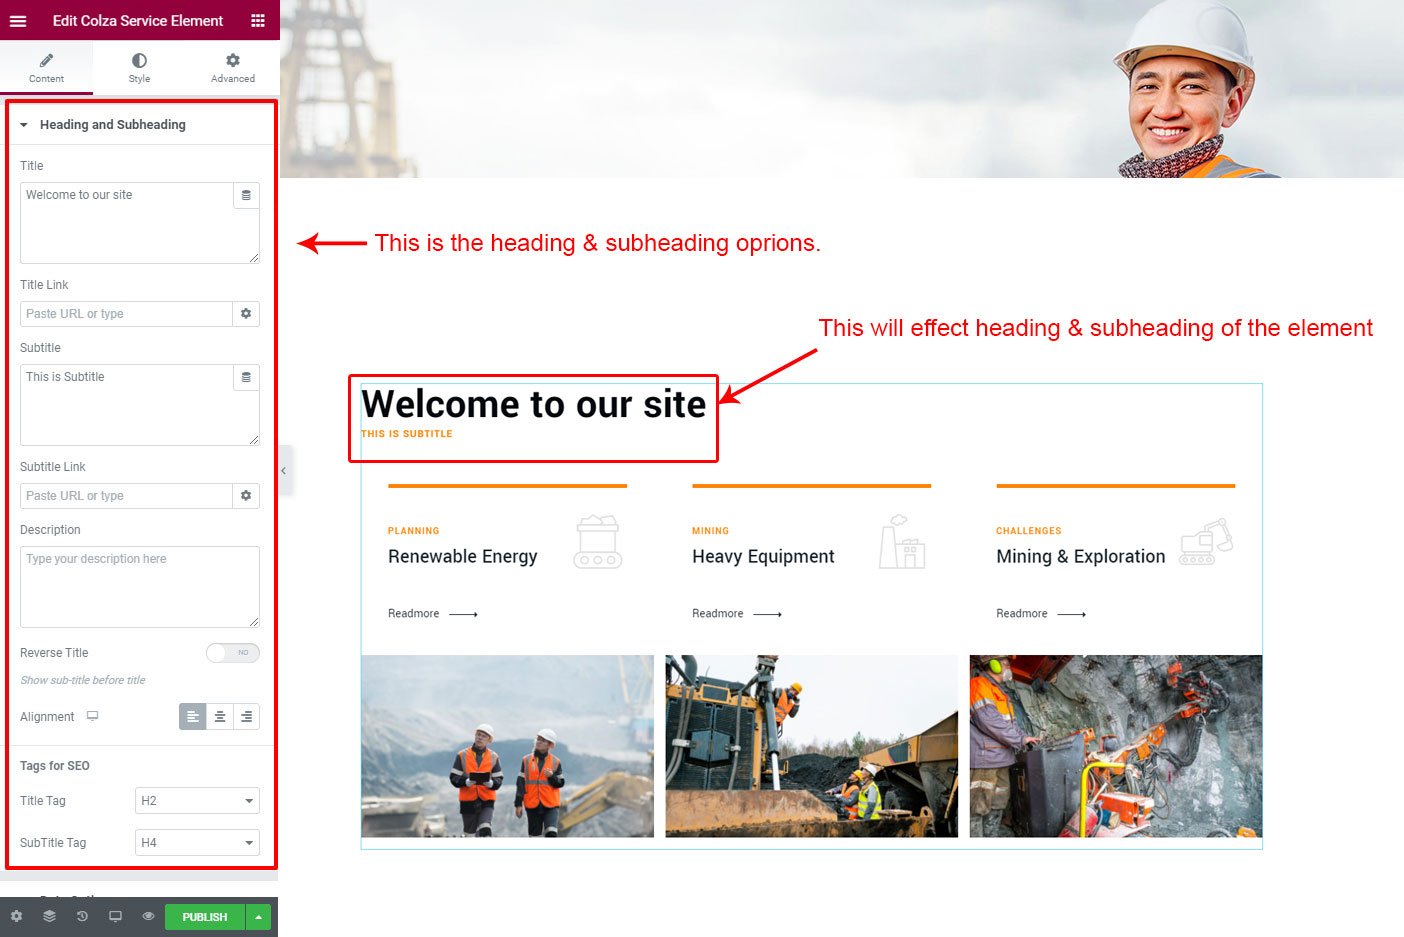Switch to the Advanced tab
This screenshot has height=937, width=1404.
pos(232,67)
